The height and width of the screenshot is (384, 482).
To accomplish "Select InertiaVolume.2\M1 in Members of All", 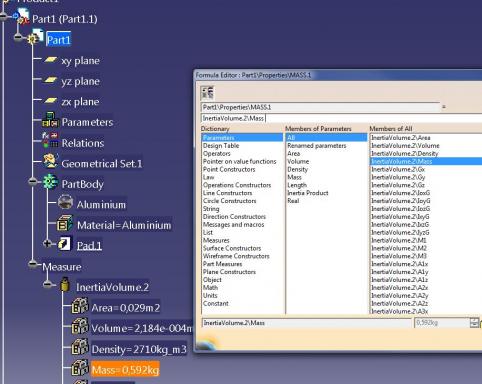I will coord(399,240).
